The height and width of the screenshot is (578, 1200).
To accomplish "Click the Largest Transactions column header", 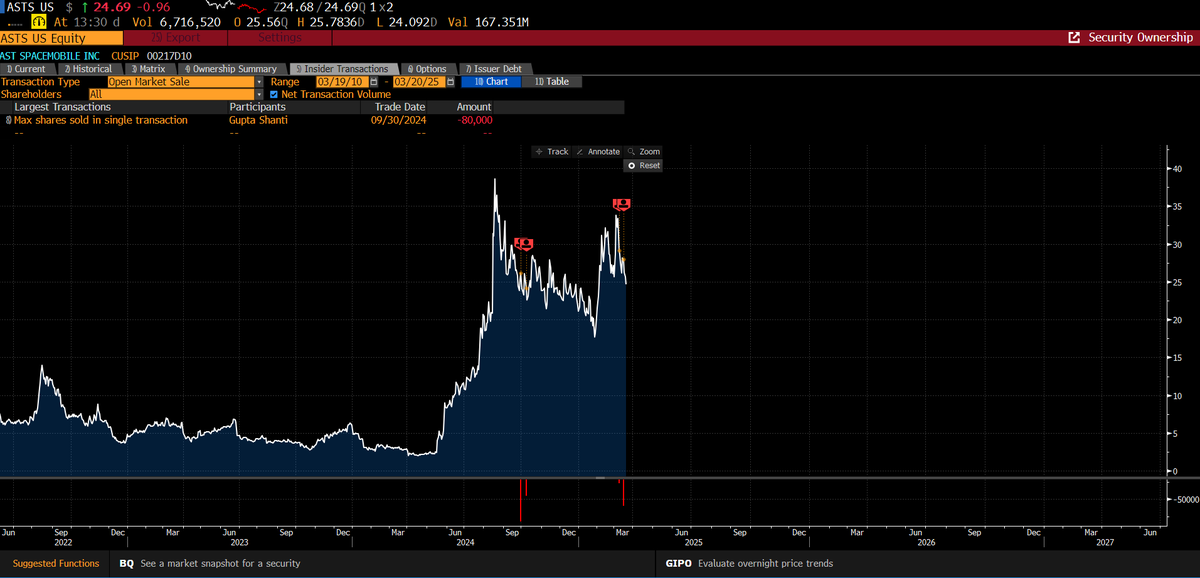I will [62, 107].
